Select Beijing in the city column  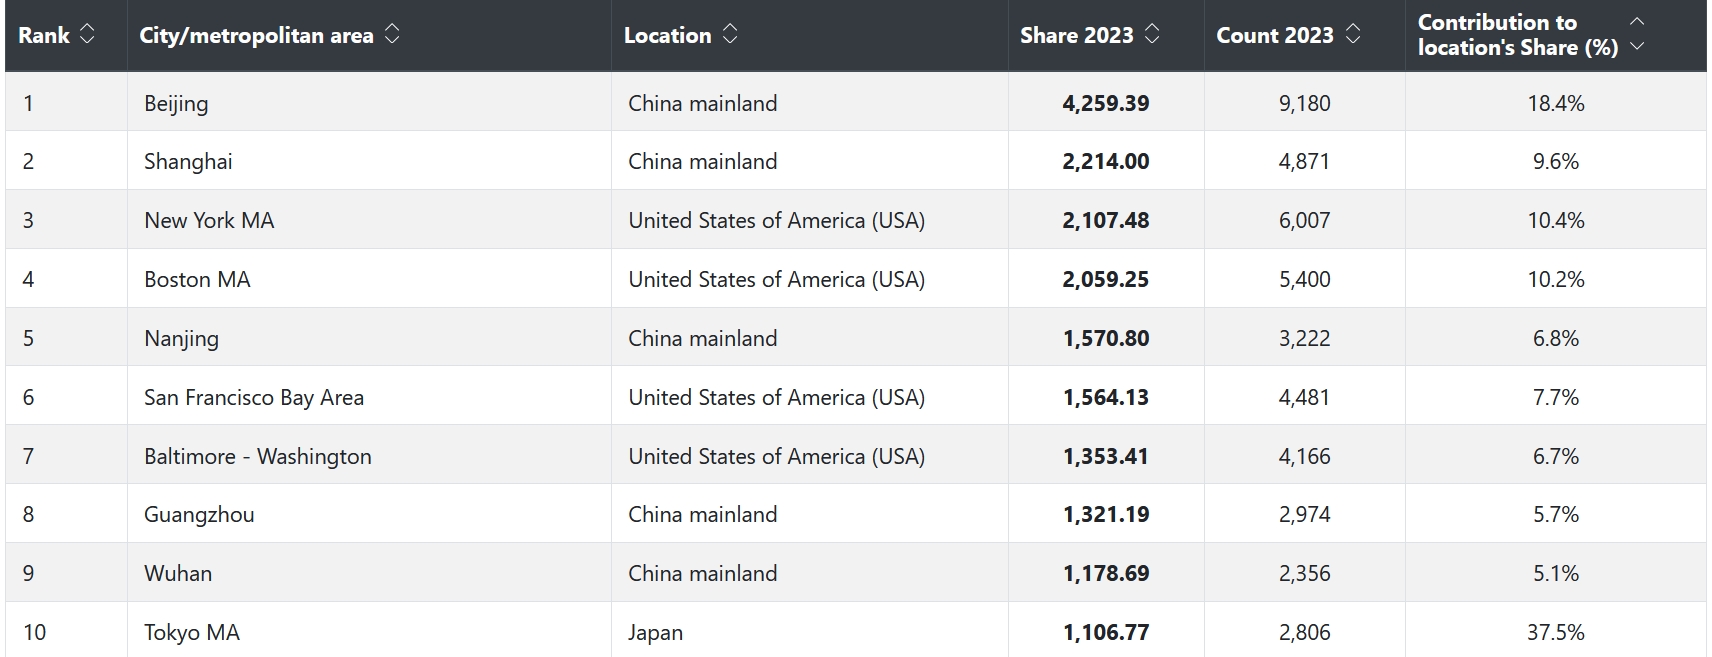[x=176, y=103]
